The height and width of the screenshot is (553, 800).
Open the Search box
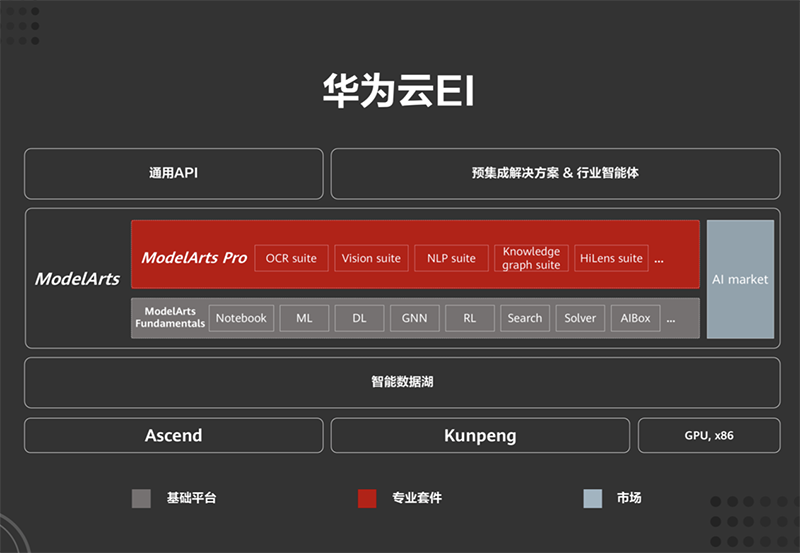point(524,318)
